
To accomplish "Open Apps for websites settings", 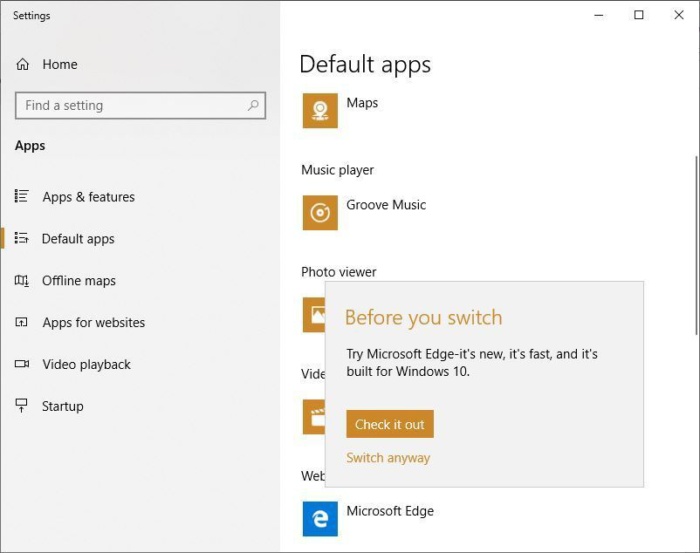I will click(x=94, y=322).
